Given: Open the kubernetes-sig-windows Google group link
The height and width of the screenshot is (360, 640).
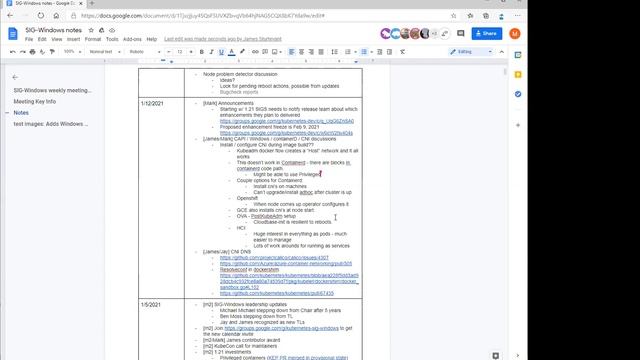Looking at the screenshot, I should [x=281, y=328].
